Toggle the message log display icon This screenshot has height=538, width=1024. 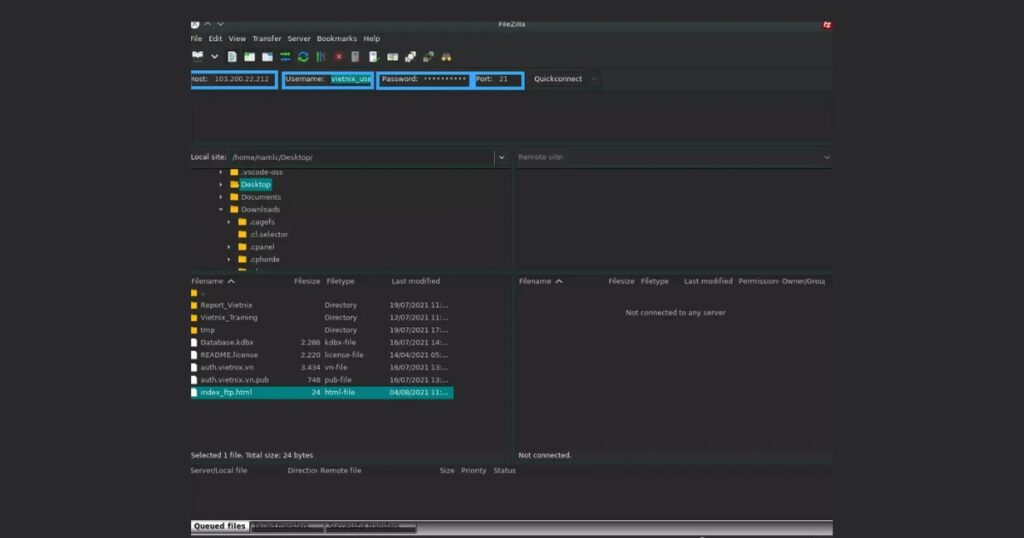coord(232,57)
